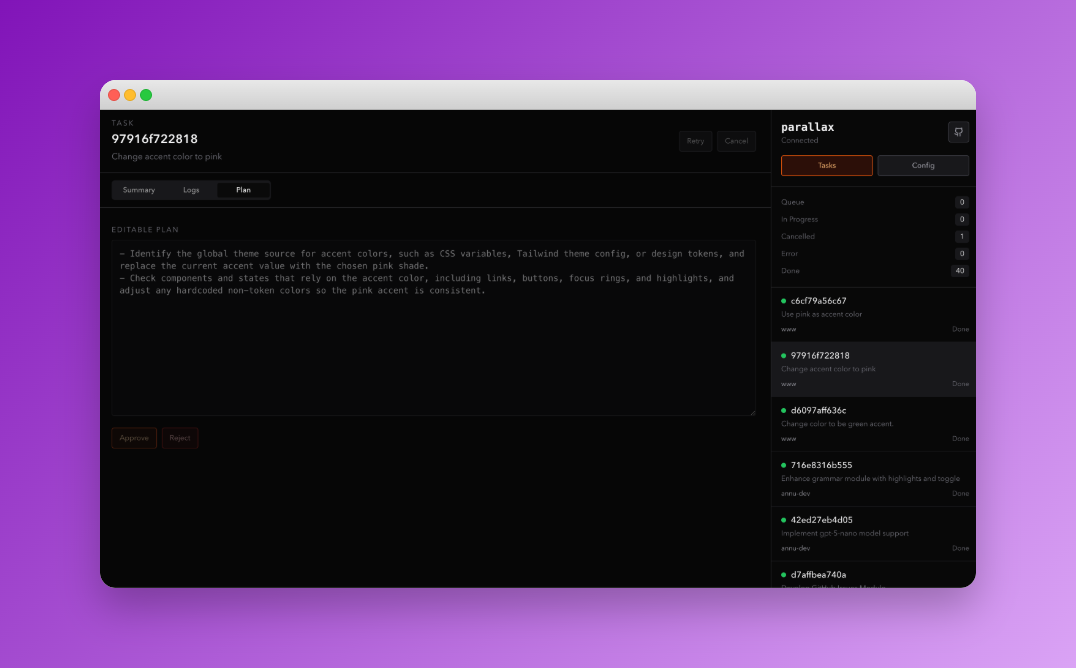Switch to the Tasks tab
This screenshot has width=1076, height=668.
pos(826,165)
